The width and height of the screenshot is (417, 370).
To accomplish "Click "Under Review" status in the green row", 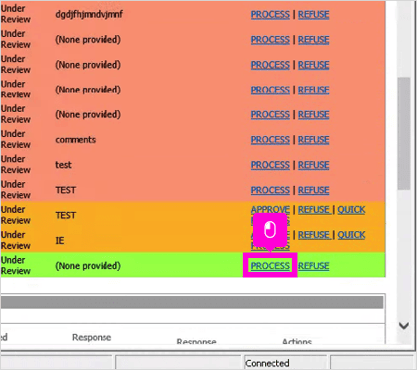I will click(16, 265).
